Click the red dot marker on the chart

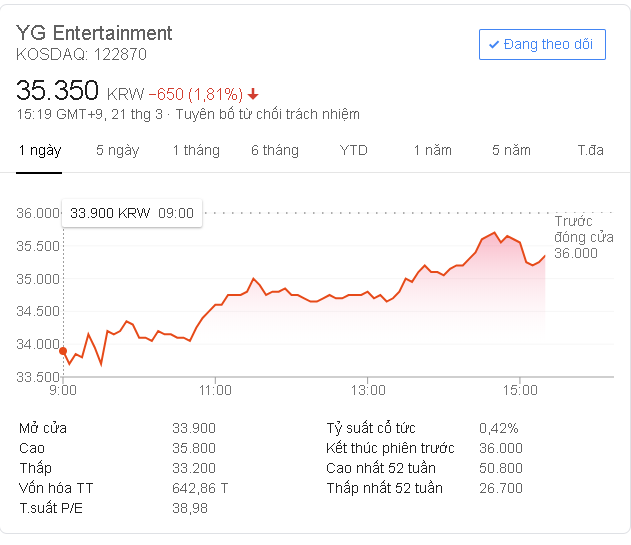(x=63, y=351)
